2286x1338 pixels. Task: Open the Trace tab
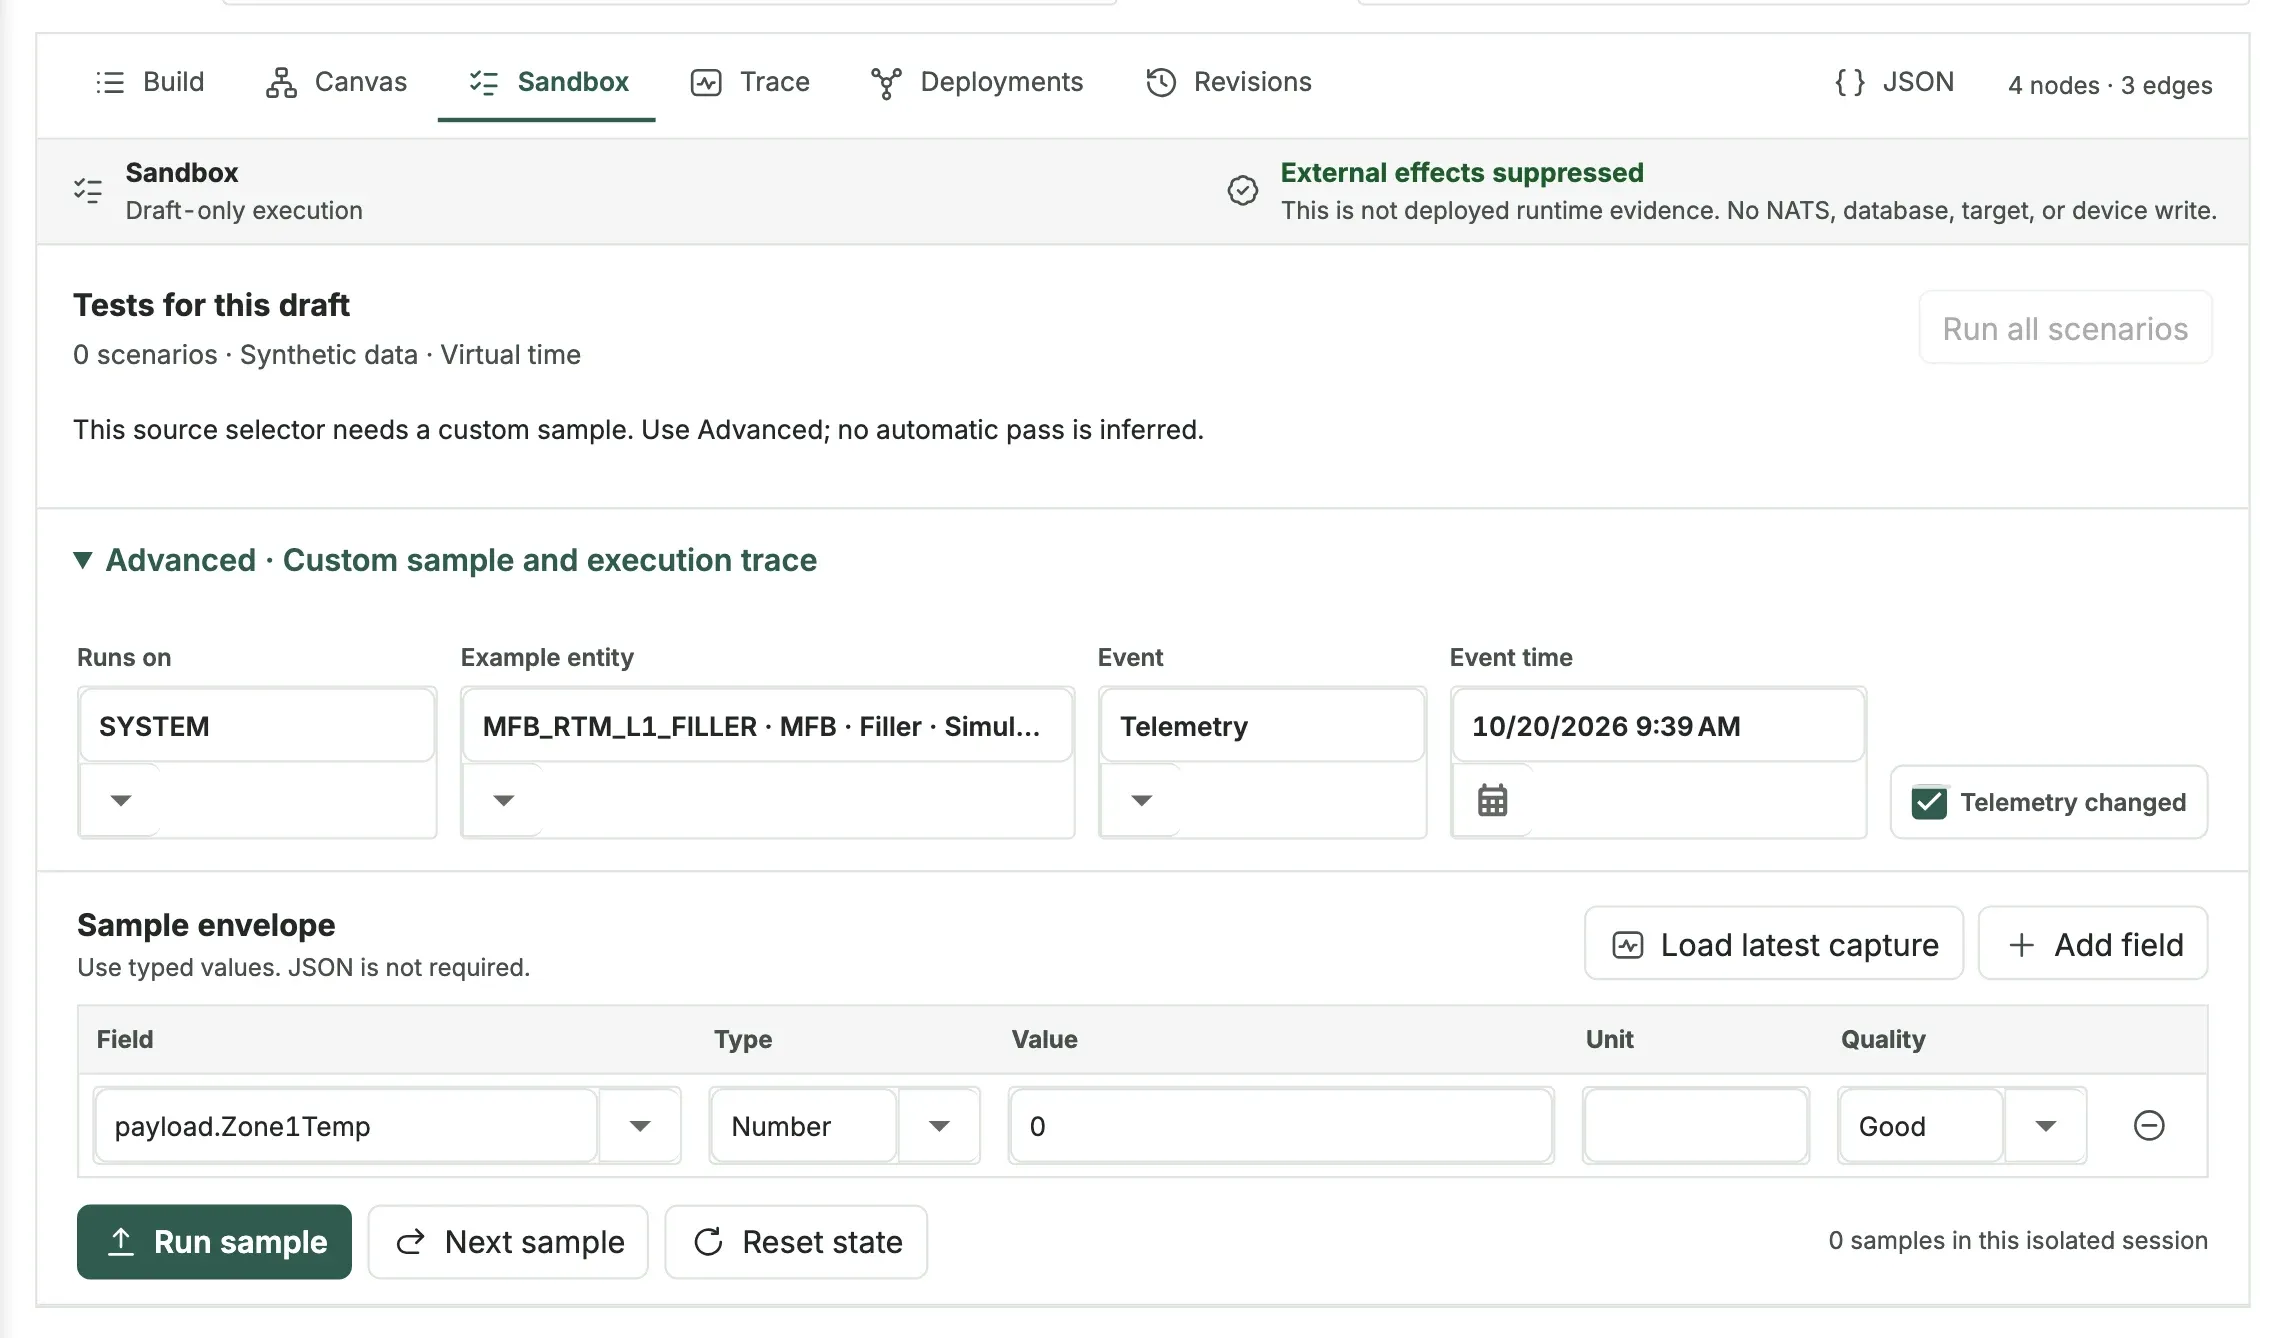(x=750, y=82)
